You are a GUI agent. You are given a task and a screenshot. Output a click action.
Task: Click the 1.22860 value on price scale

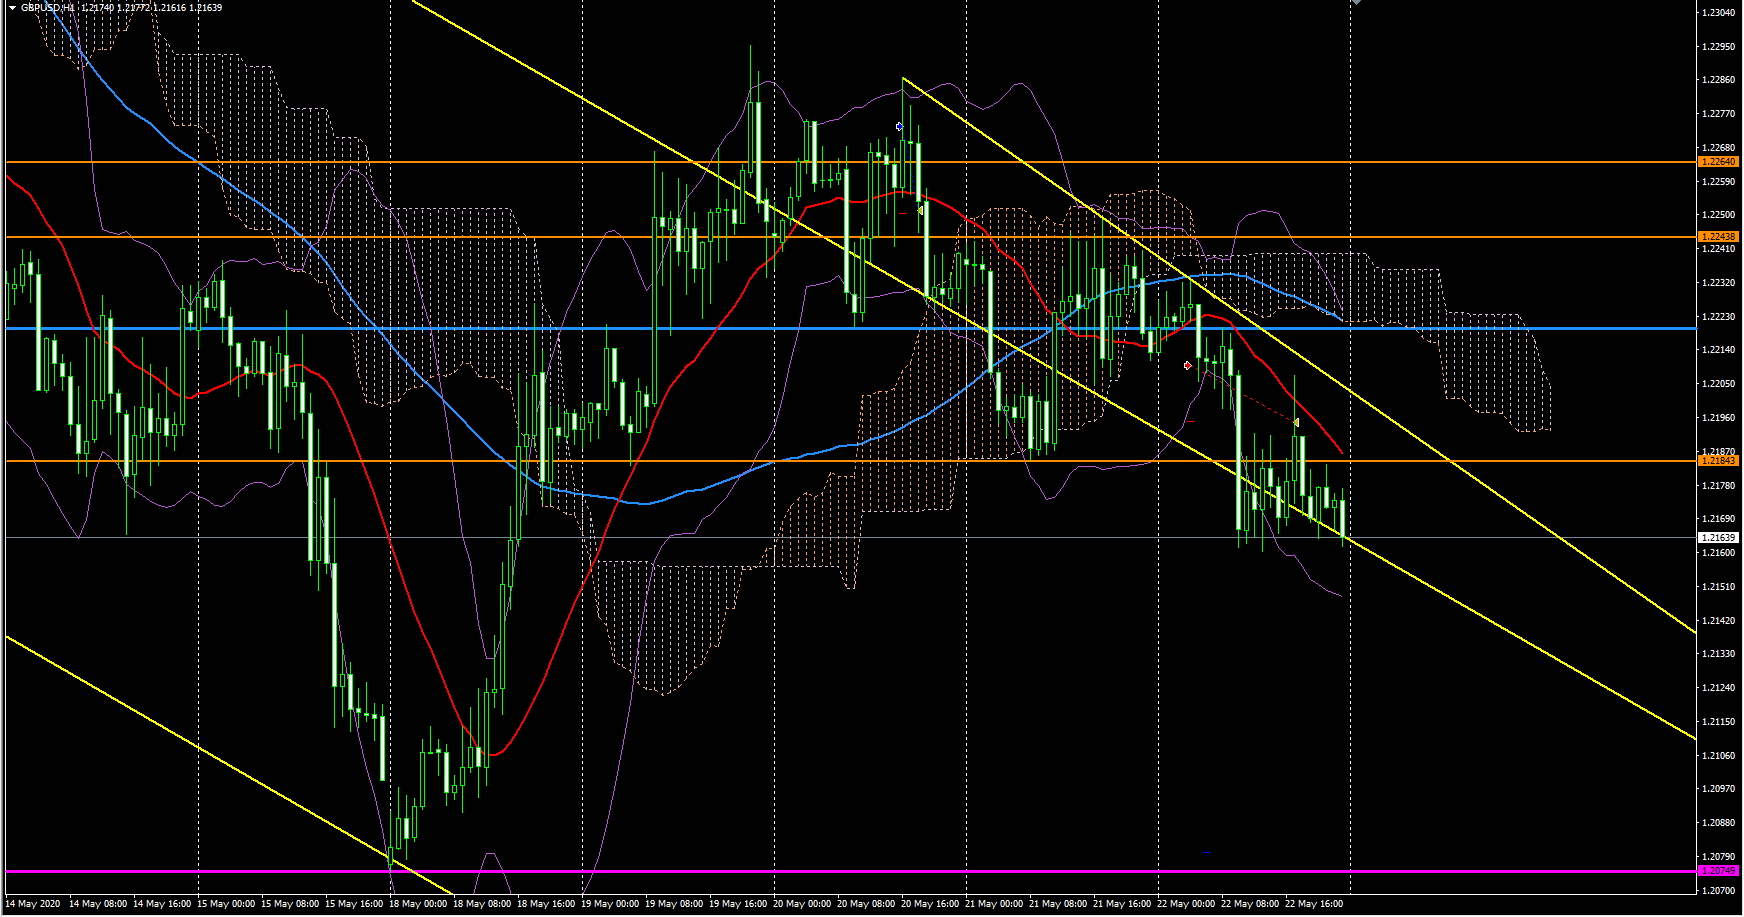click(1718, 80)
